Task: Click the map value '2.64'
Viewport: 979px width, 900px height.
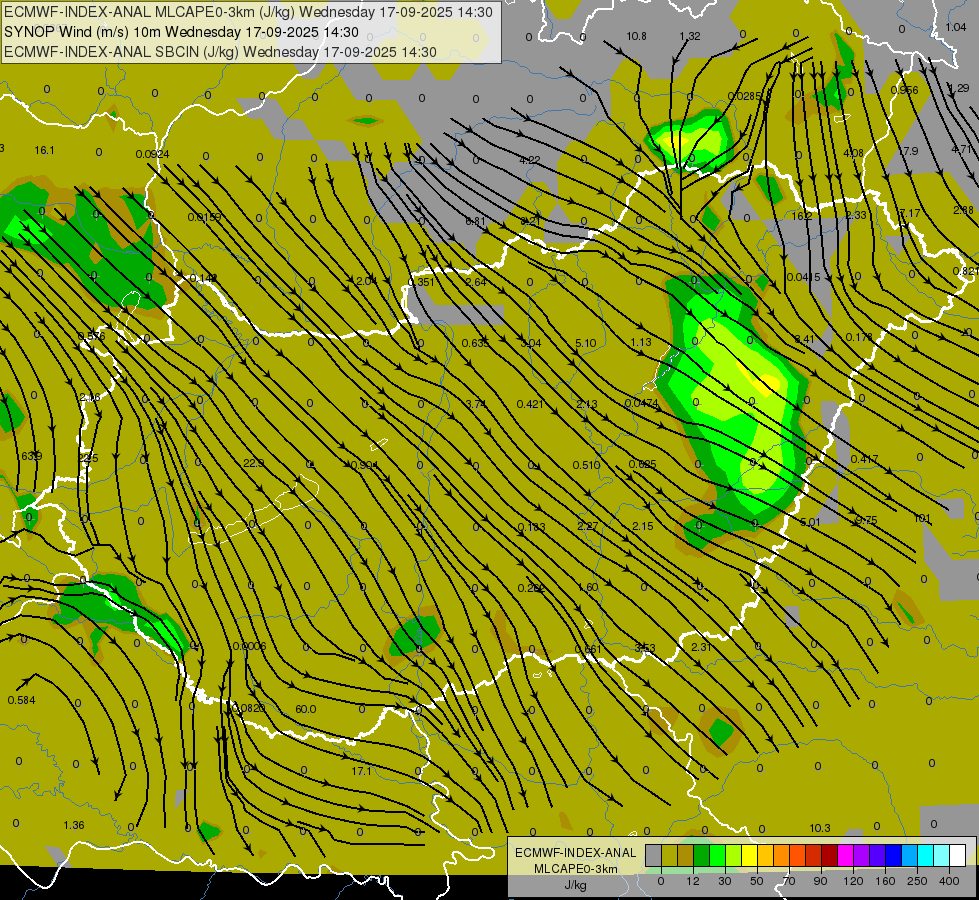Action: click(x=476, y=282)
